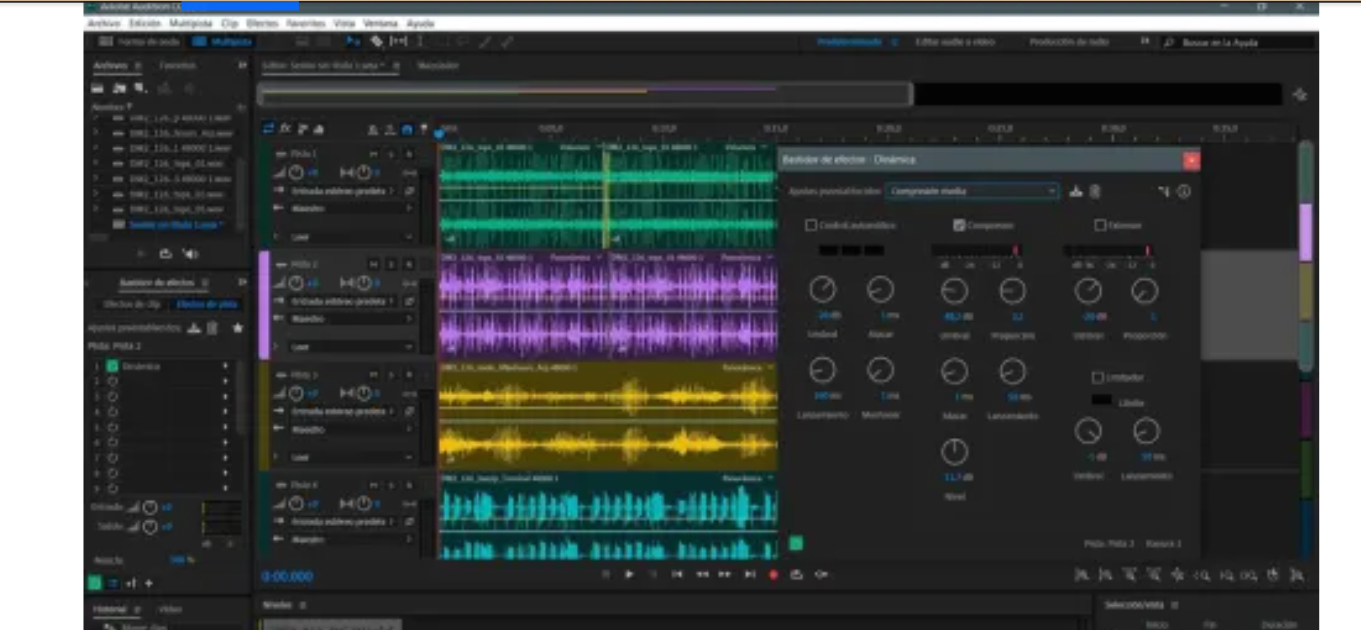The width and height of the screenshot is (1361, 630).
Task: Click Pista 1 pan knob
Action: pyautogui.click(x=364, y=172)
